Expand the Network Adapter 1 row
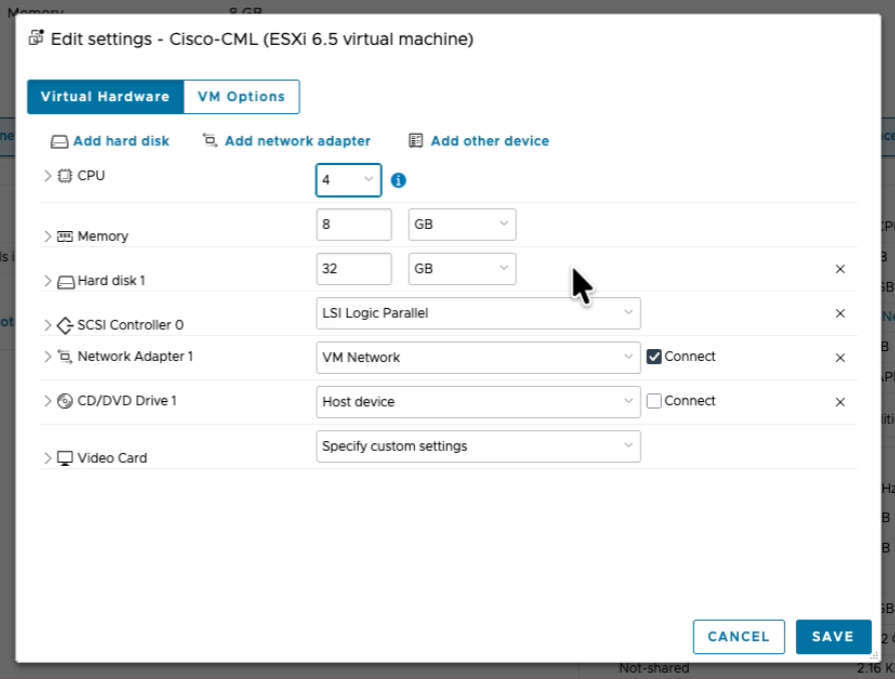The width and height of the screenshot is (895, 679). point(47,357)
